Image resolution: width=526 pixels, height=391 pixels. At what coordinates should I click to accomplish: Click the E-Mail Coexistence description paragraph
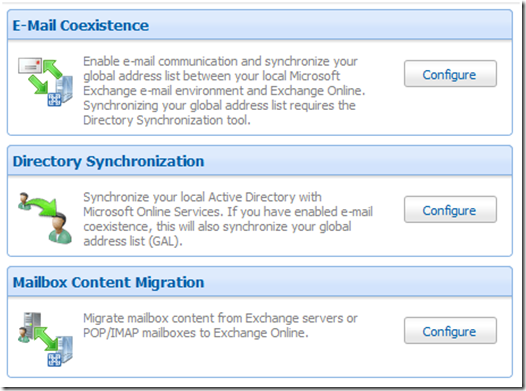(x=224, y=91)
